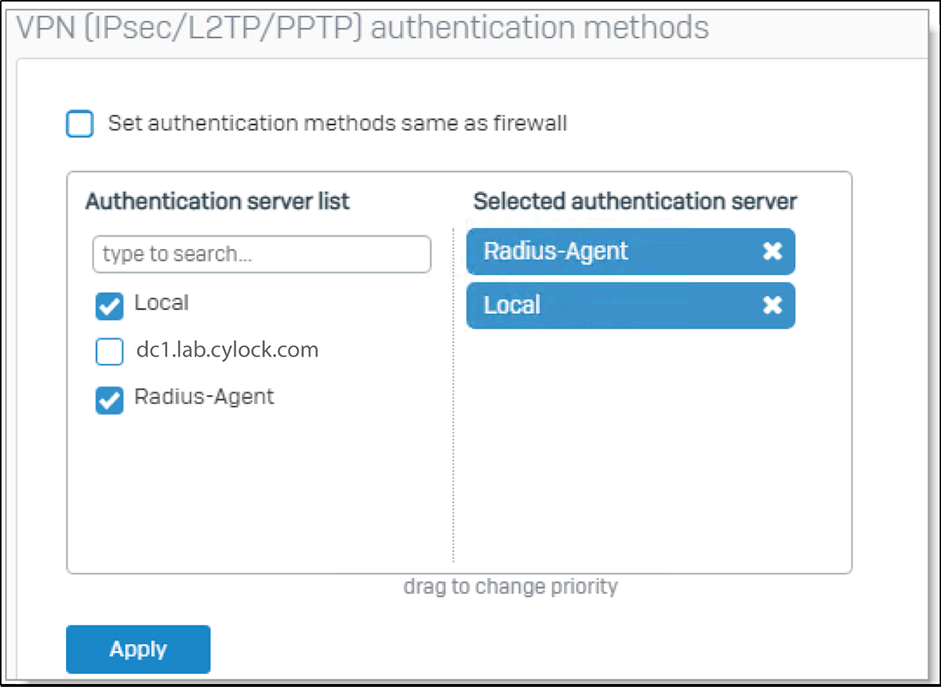The width and height of the screenshot is (941, 687).
Task: Uncheck the Local server checkbox
Action: coord(109,306)
